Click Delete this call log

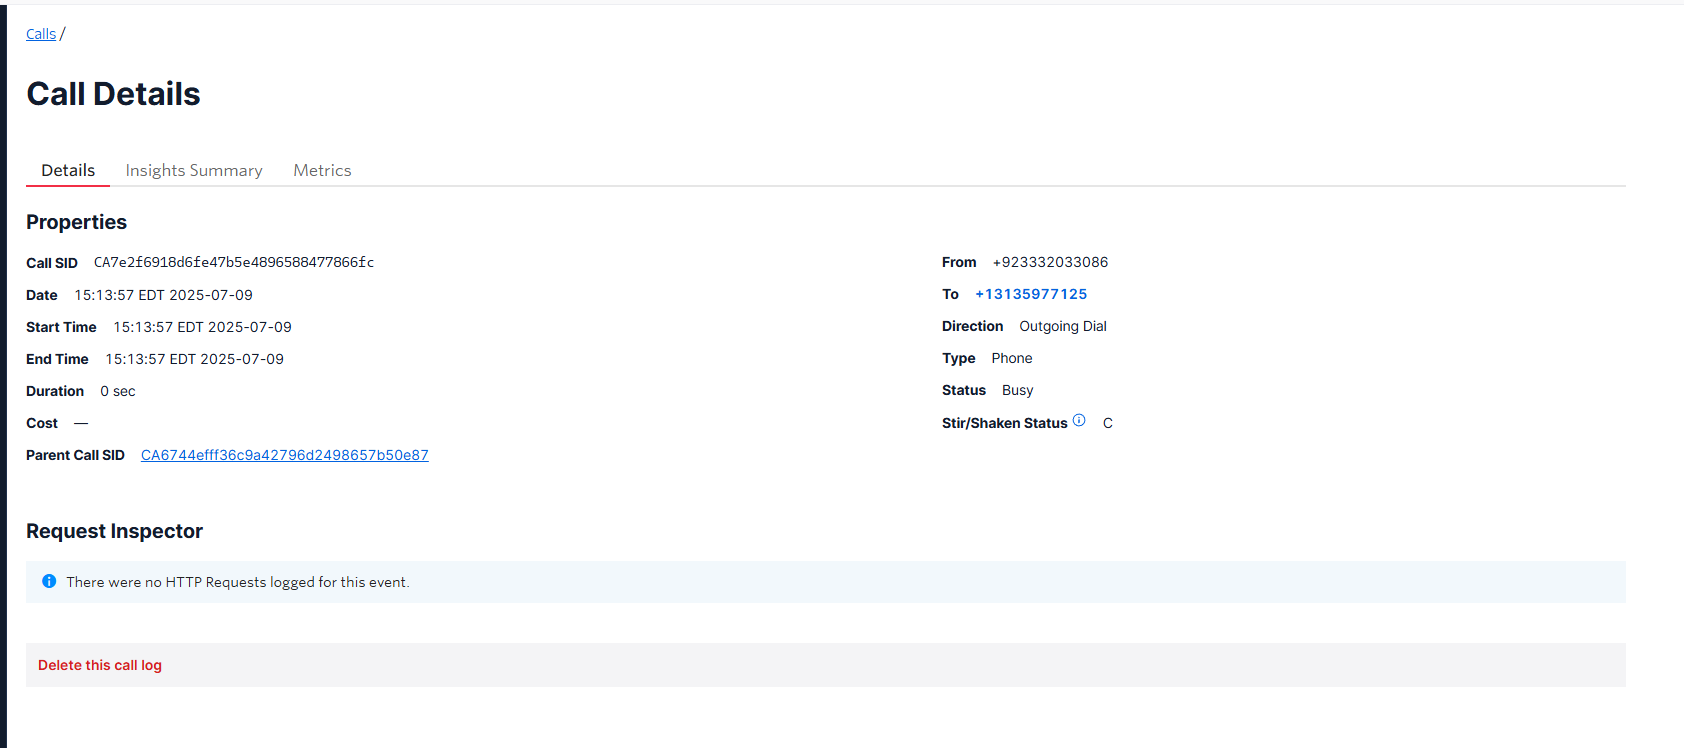click(100, 665)
